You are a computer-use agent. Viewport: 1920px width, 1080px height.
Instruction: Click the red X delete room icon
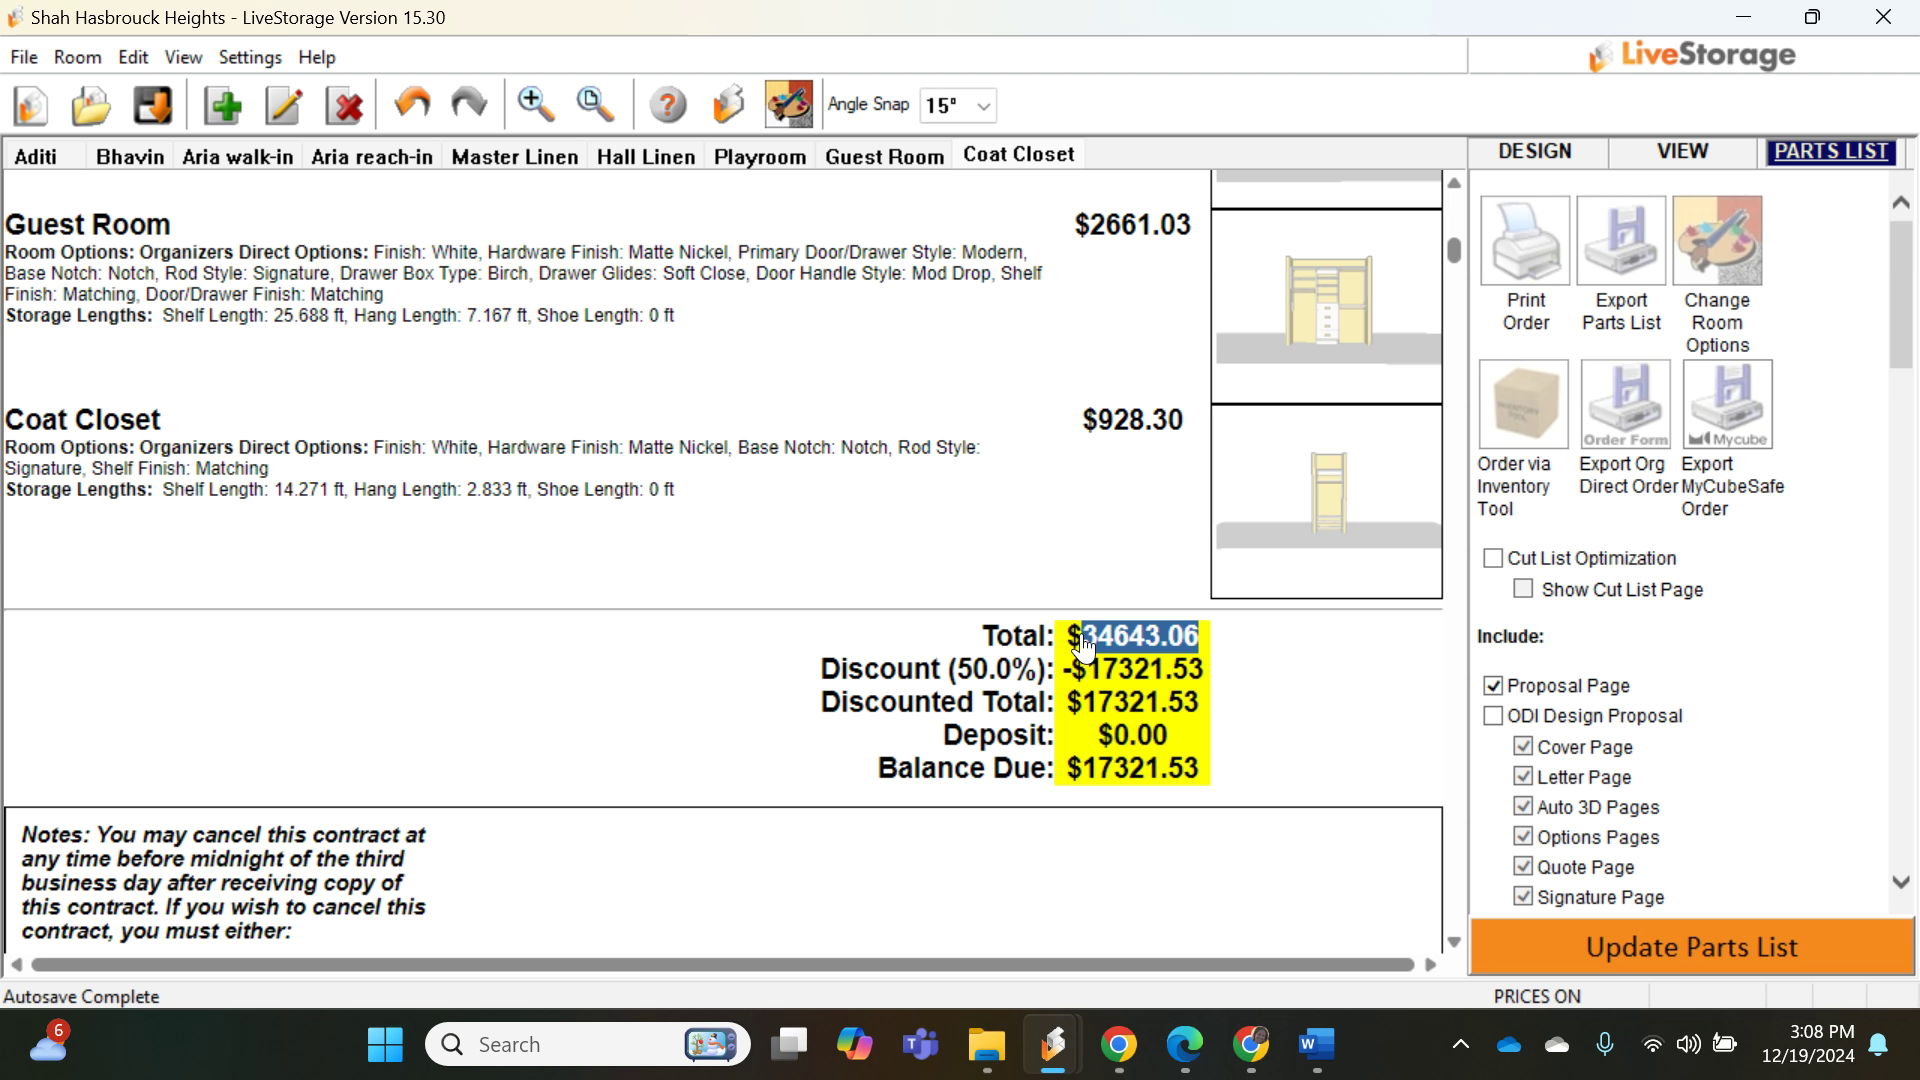pyautogui.click(x=346, y=105)
